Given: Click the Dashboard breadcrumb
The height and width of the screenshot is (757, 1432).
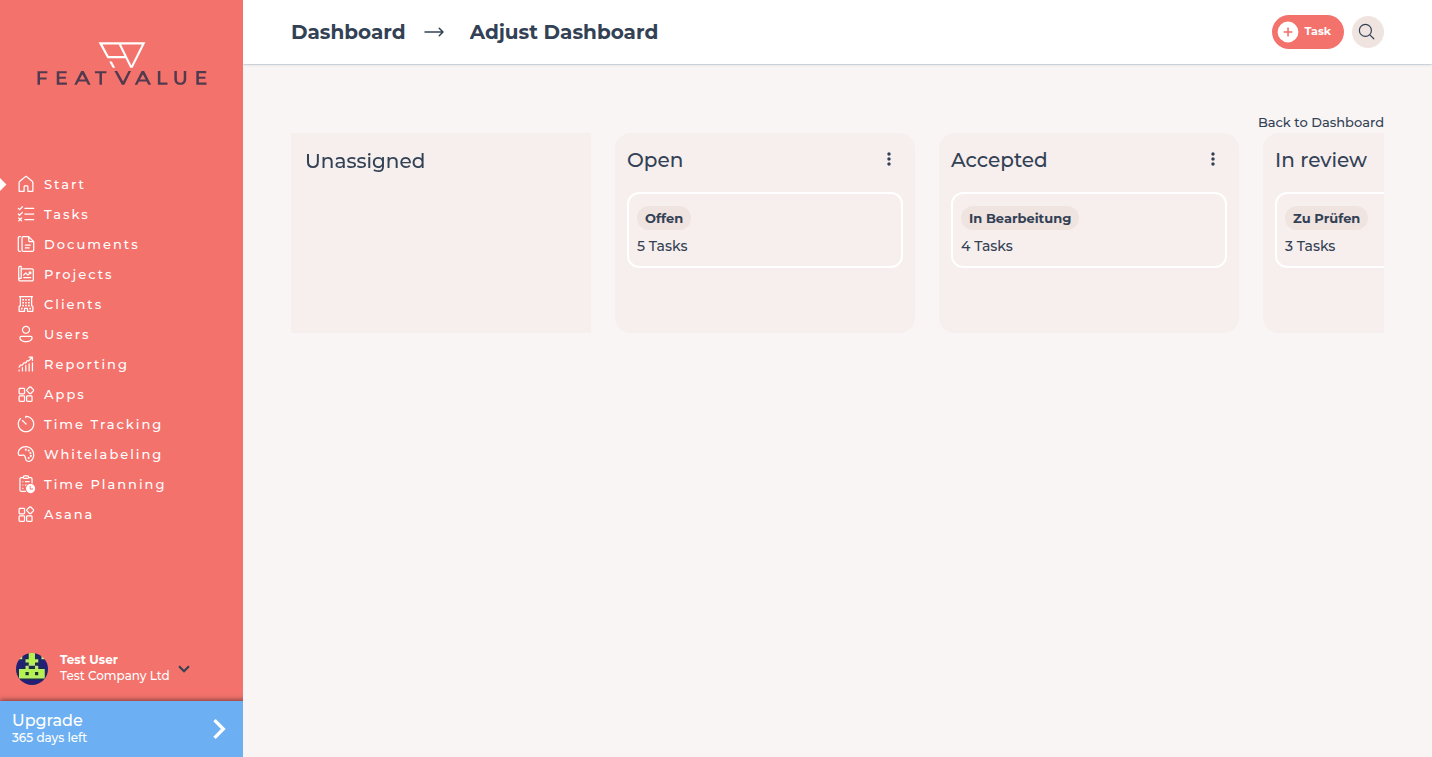Looking at the screenshot, I should [x=348, y=32].
